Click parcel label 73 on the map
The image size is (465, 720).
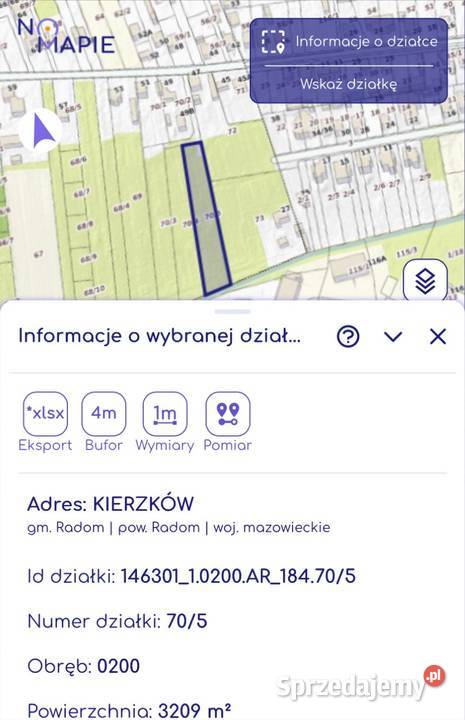point(260,219)
